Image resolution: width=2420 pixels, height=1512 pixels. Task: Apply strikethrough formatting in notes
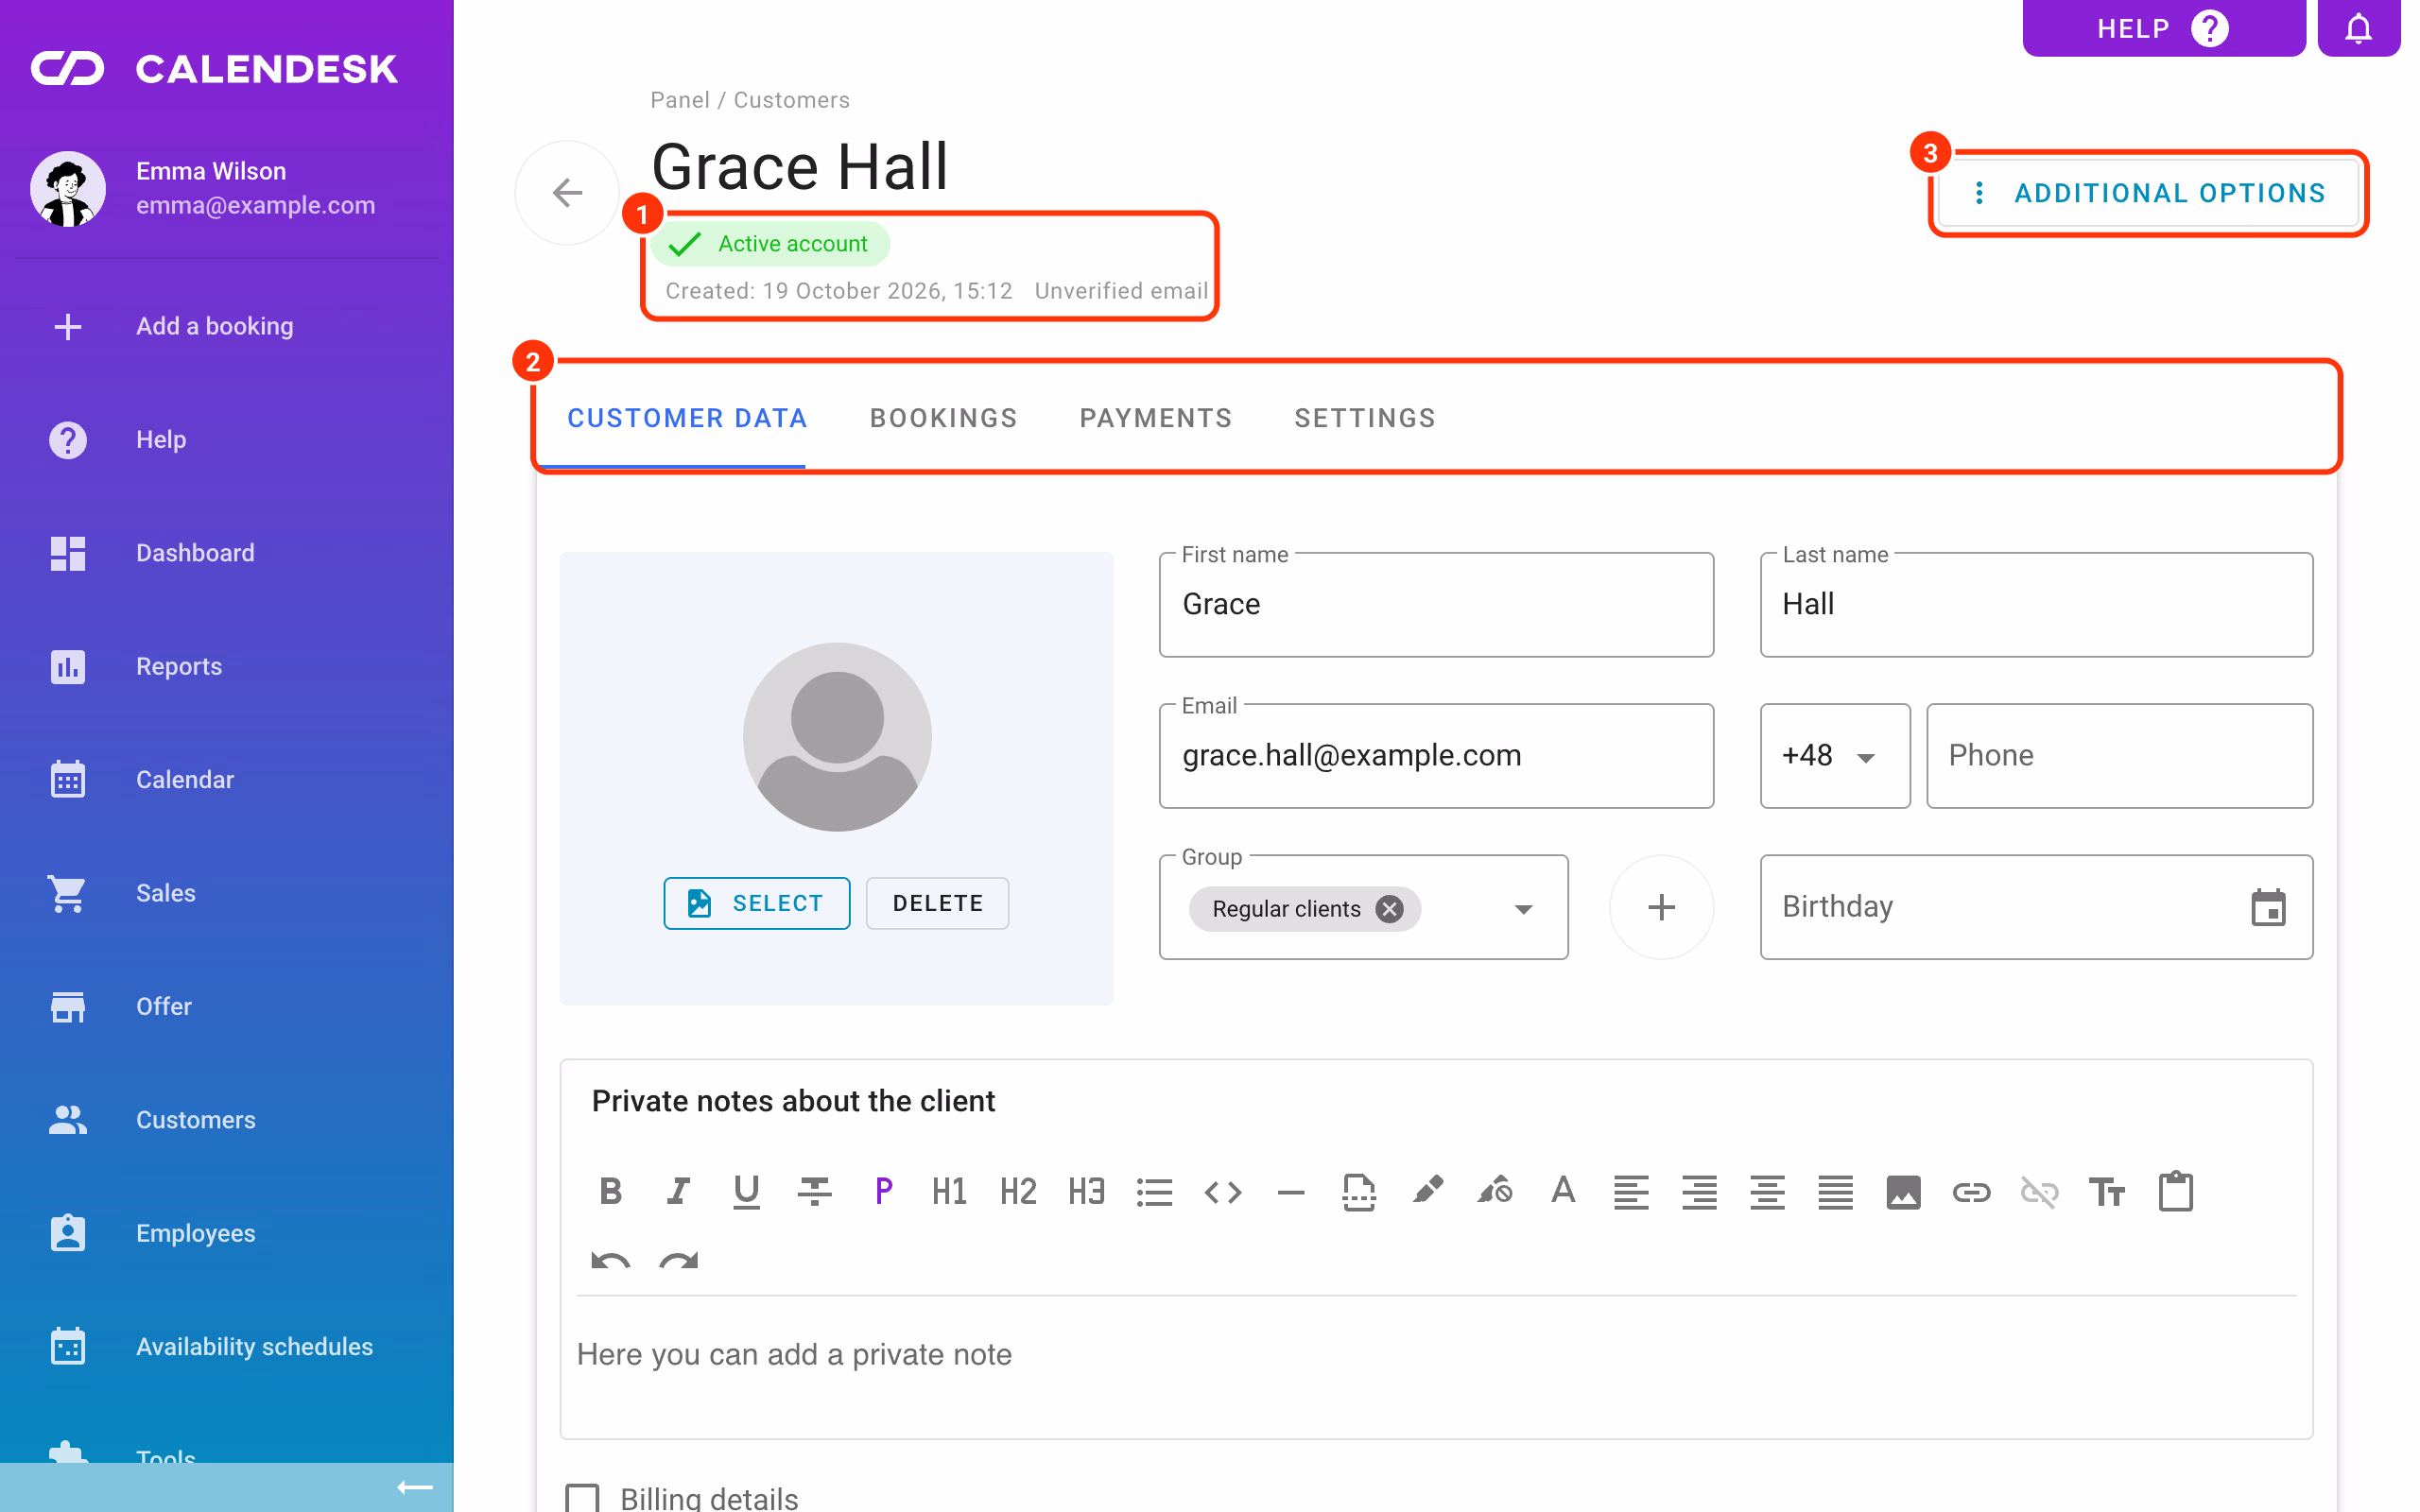[815, 1191]
